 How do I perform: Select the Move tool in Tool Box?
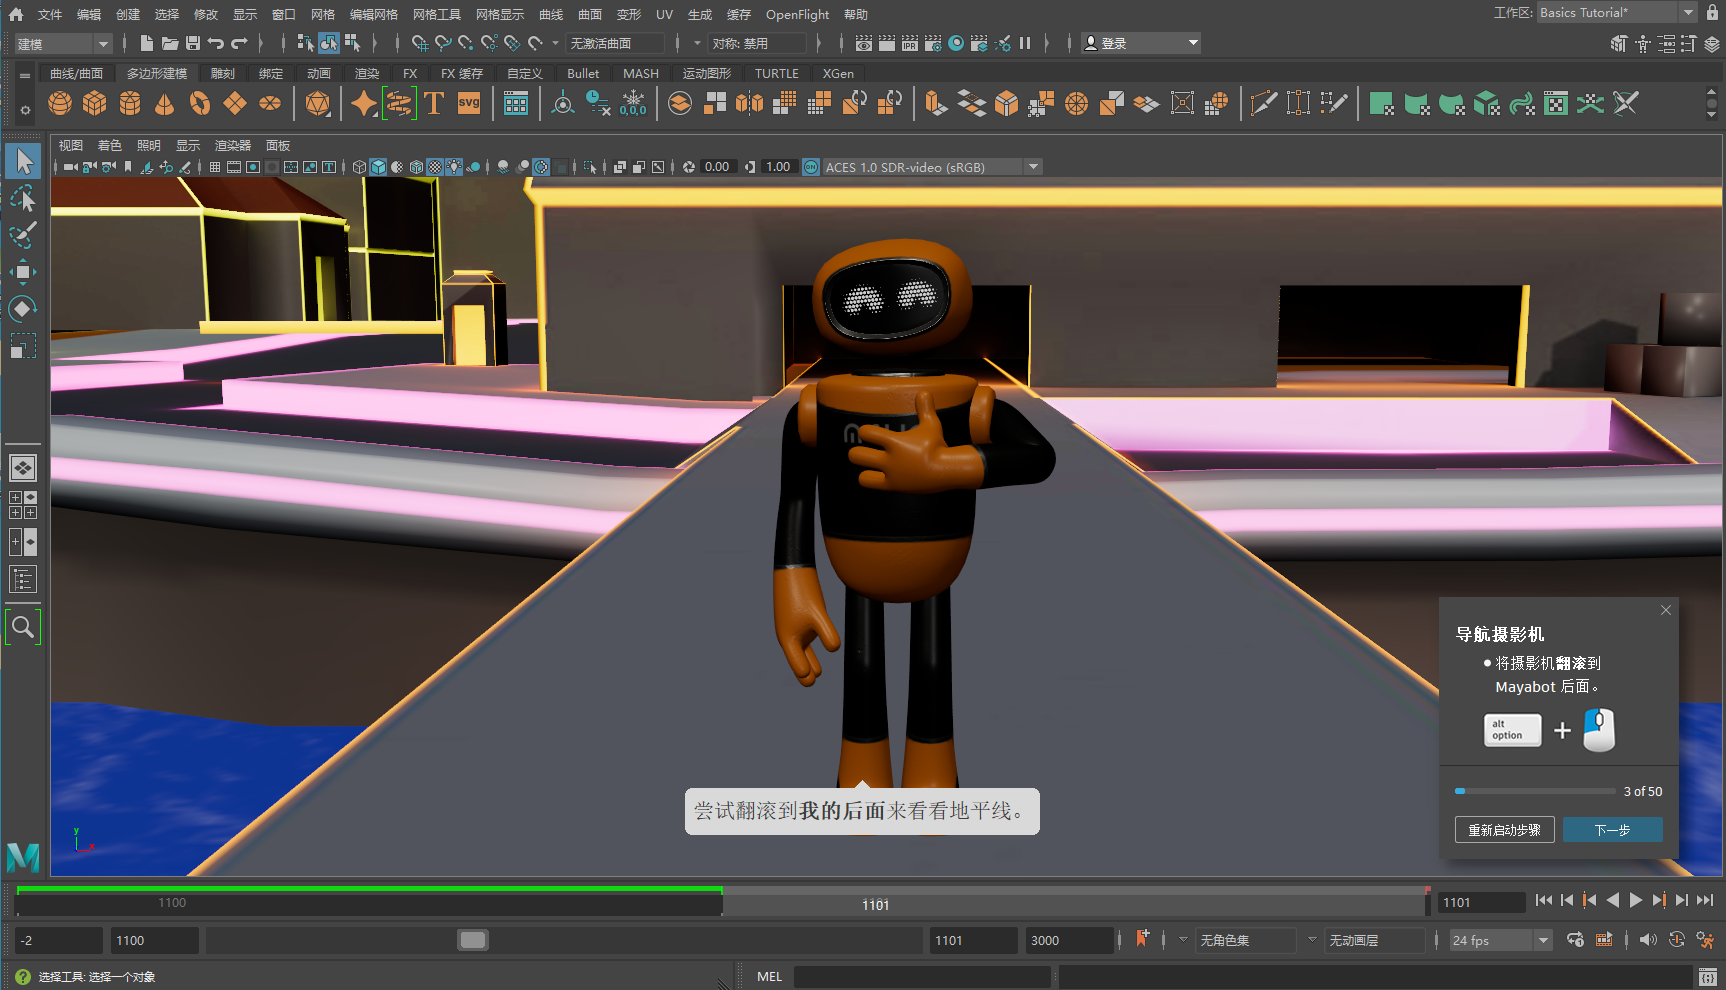pyautogui.click(x=22, y=272)
